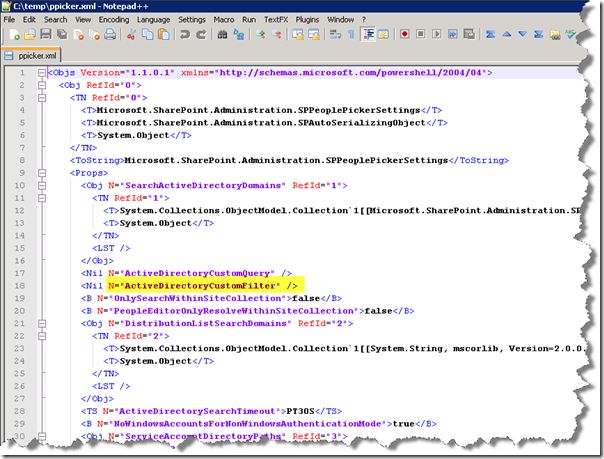Click PT30S timeout value on line 28
The height and width of the screenshot is (459, 604).
click(x=300, y=411)
